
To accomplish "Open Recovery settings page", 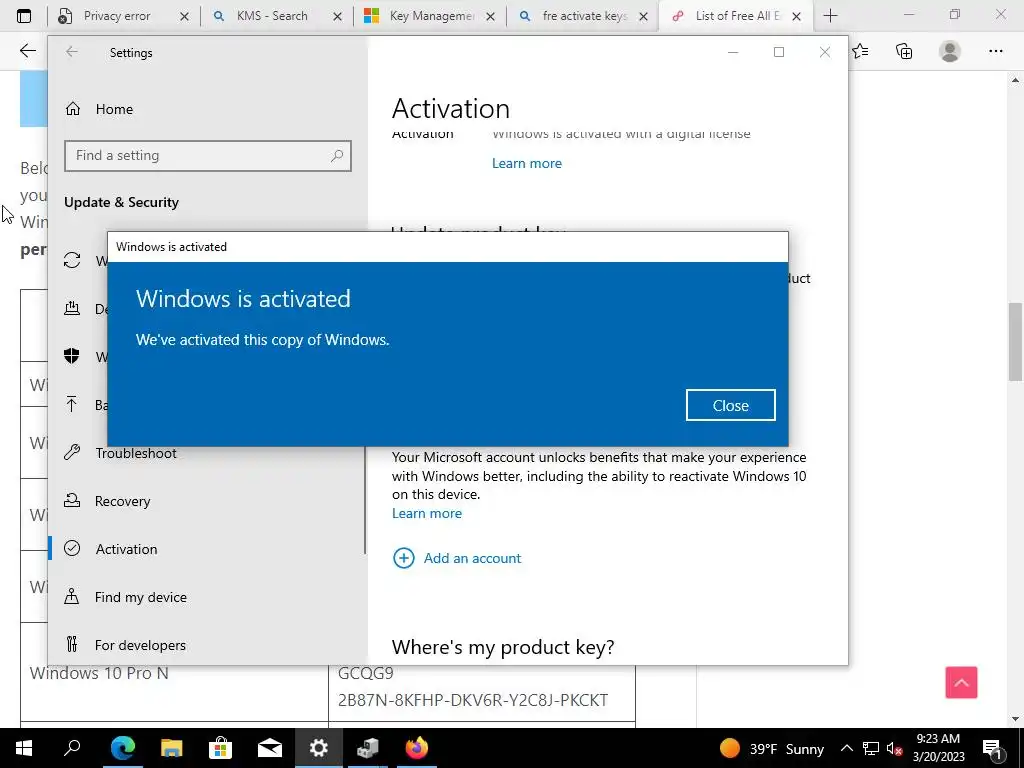I will point(122,501).
